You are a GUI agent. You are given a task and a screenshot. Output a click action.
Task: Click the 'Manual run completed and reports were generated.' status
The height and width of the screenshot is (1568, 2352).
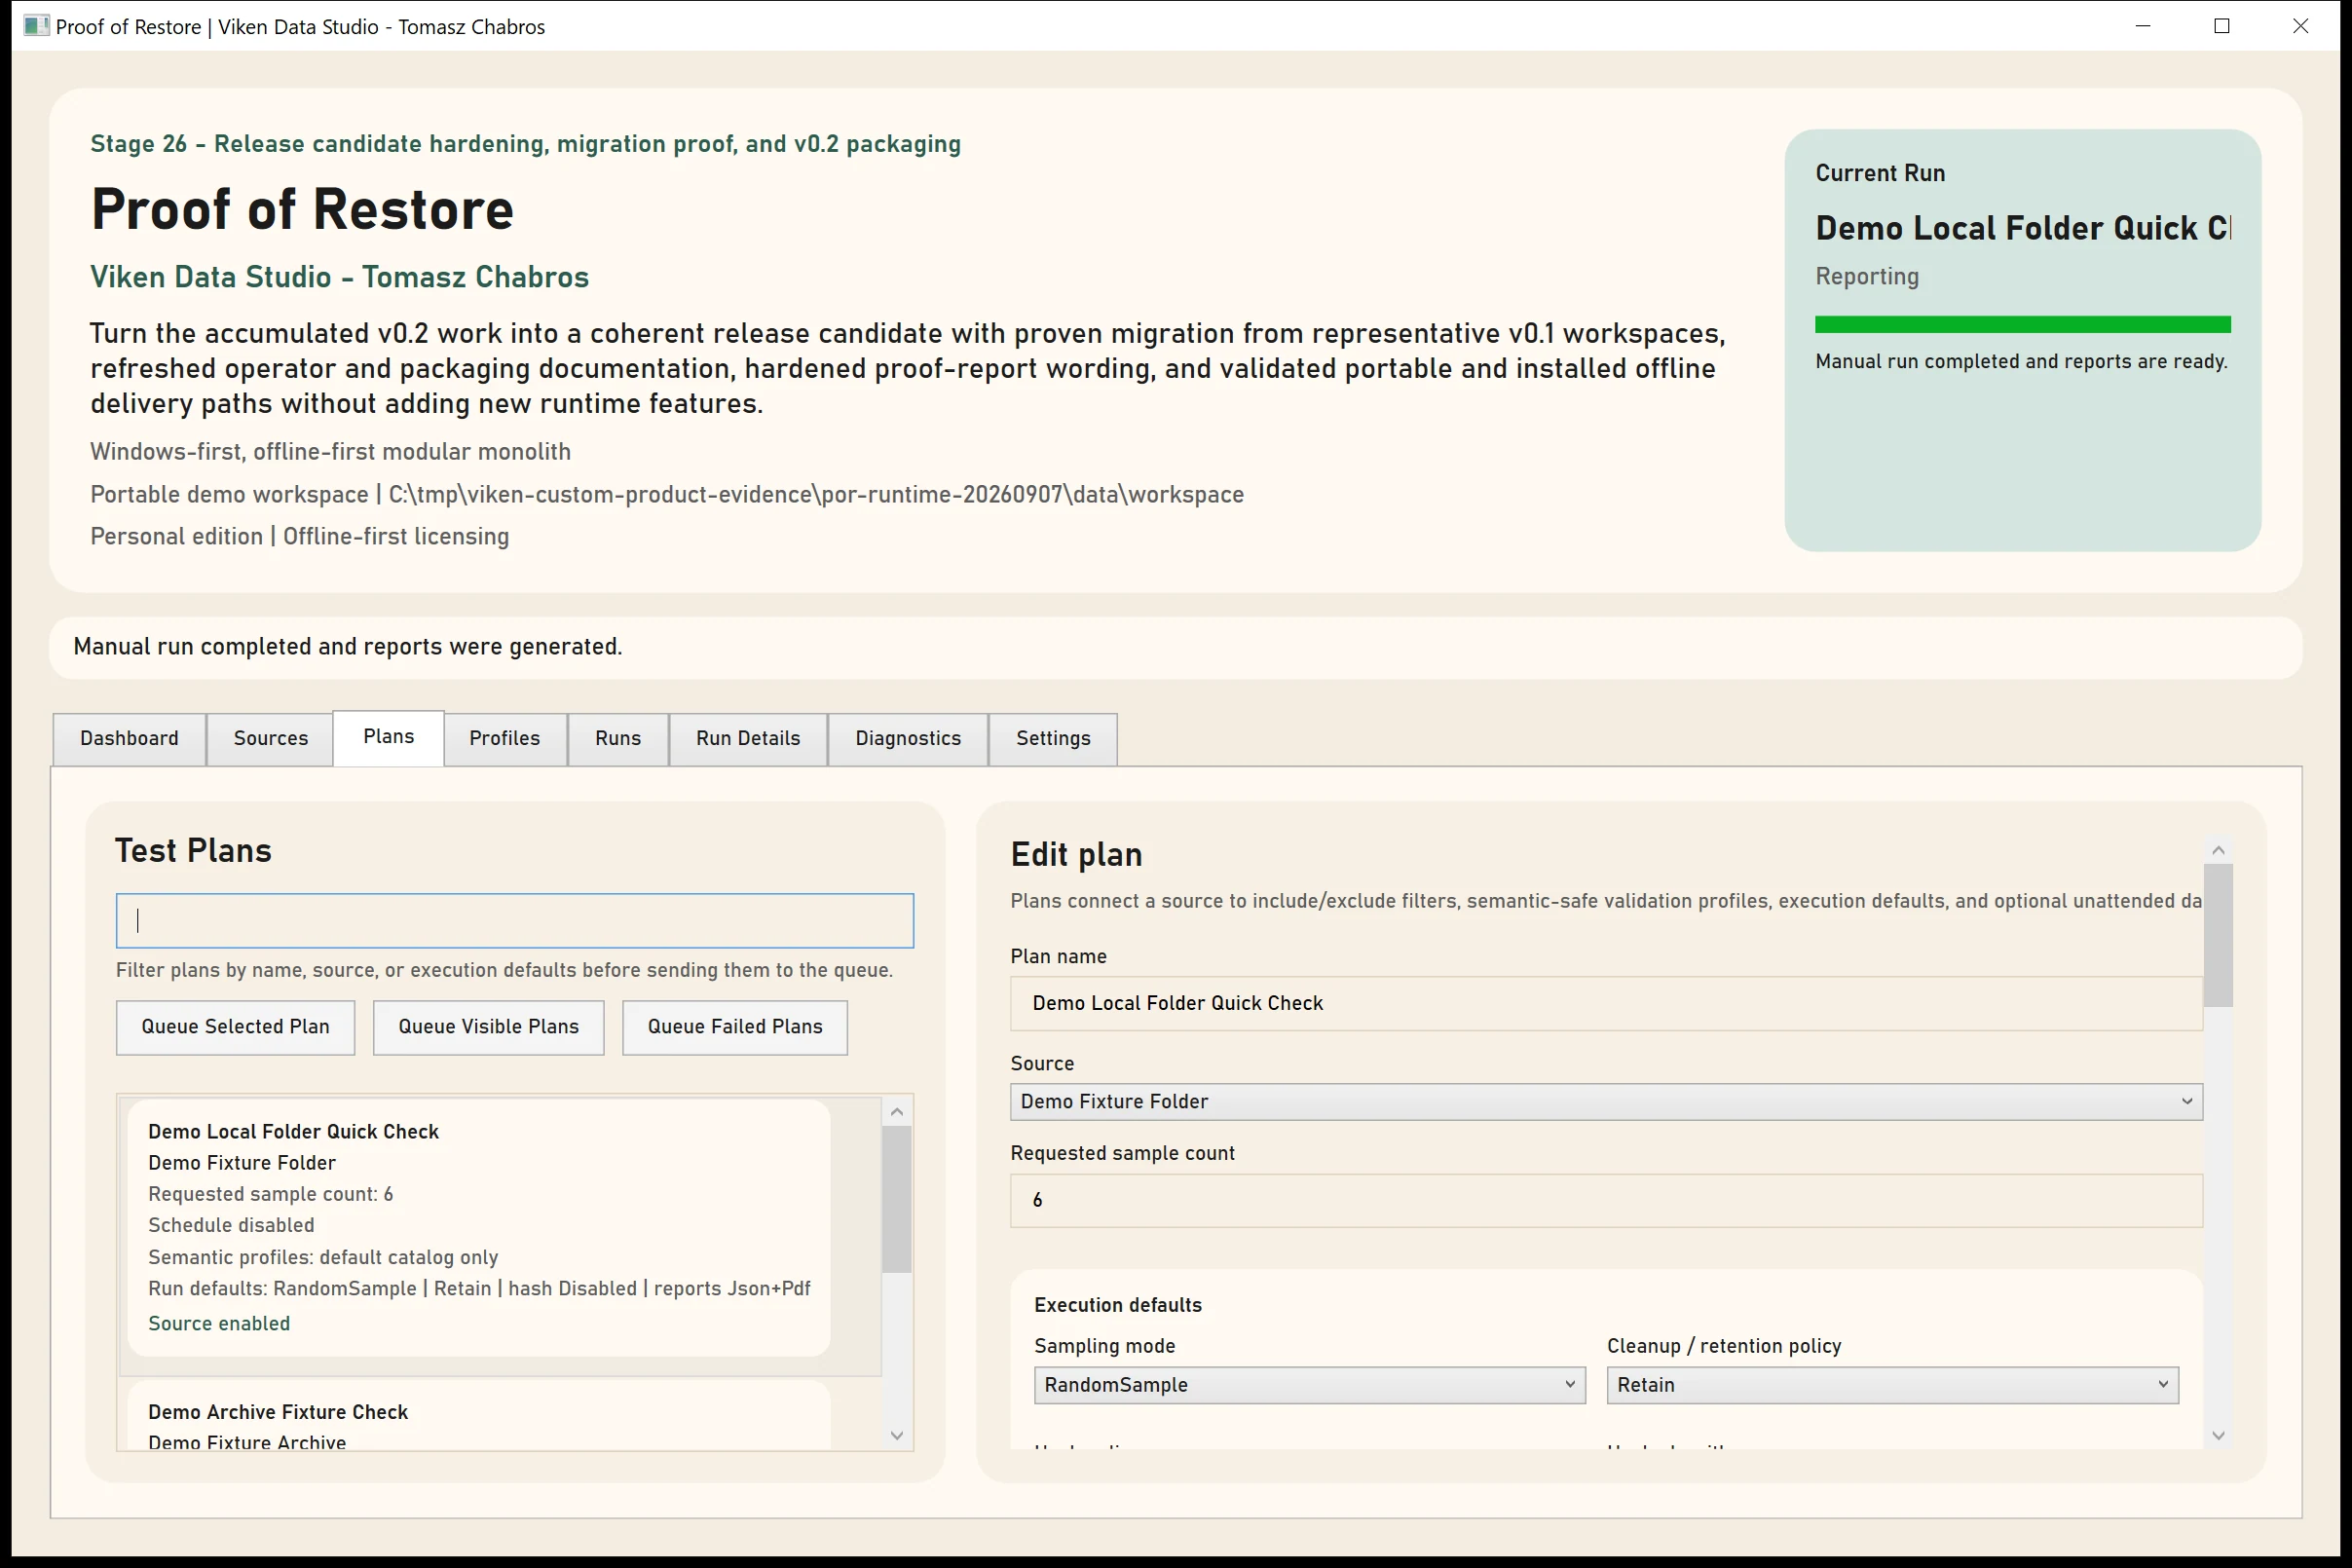[348, 647]
